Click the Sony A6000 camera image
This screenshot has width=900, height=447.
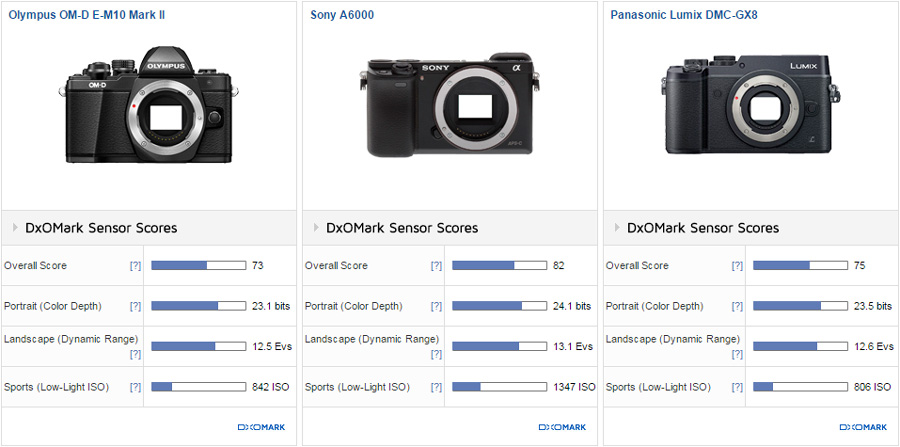click(449, 108)
